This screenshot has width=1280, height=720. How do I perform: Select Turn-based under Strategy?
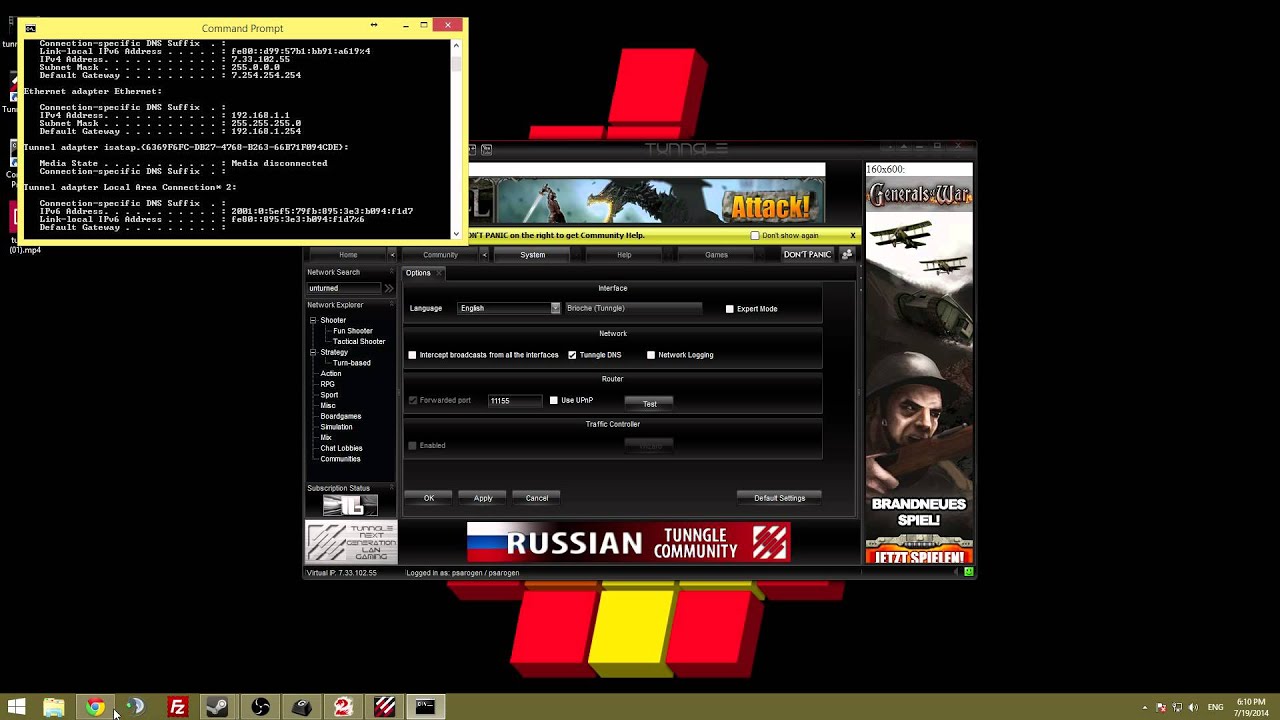tap(352, 363)
